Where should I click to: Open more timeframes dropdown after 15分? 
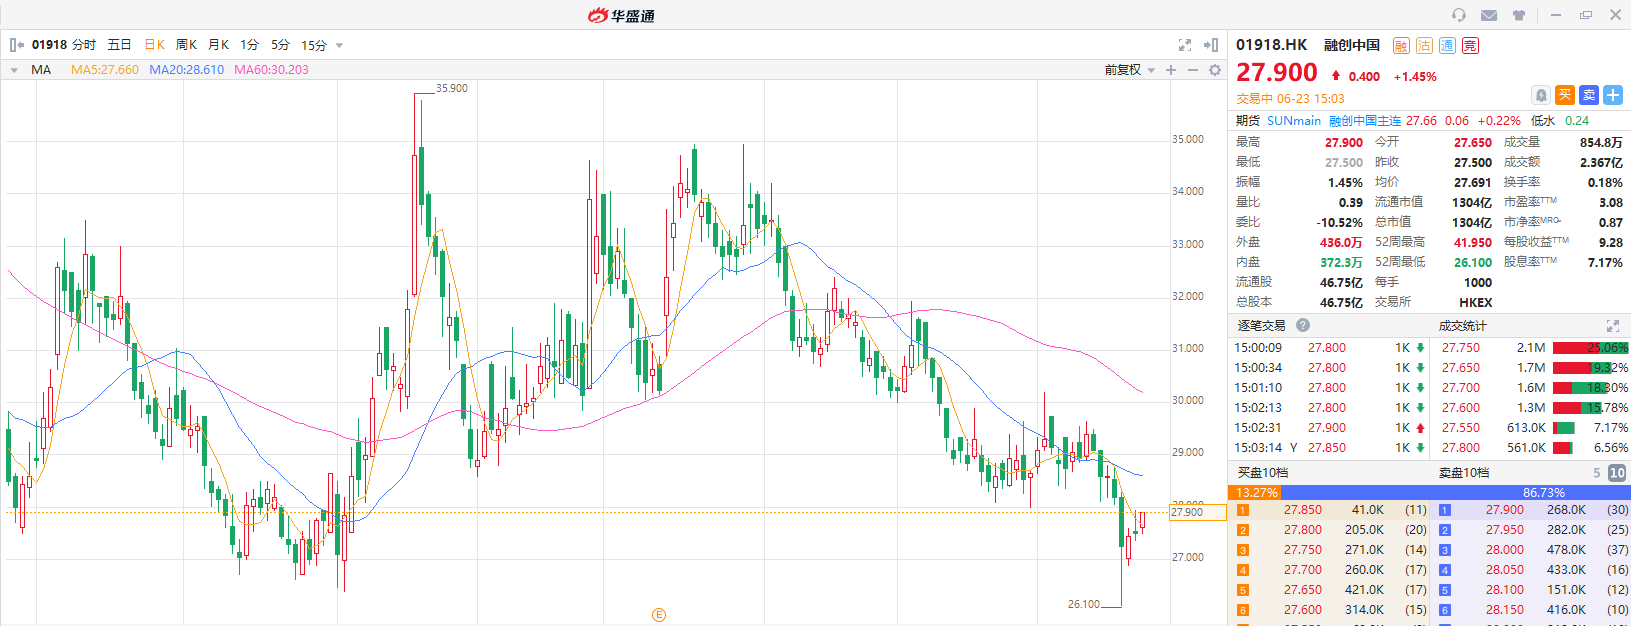(339, 45)
